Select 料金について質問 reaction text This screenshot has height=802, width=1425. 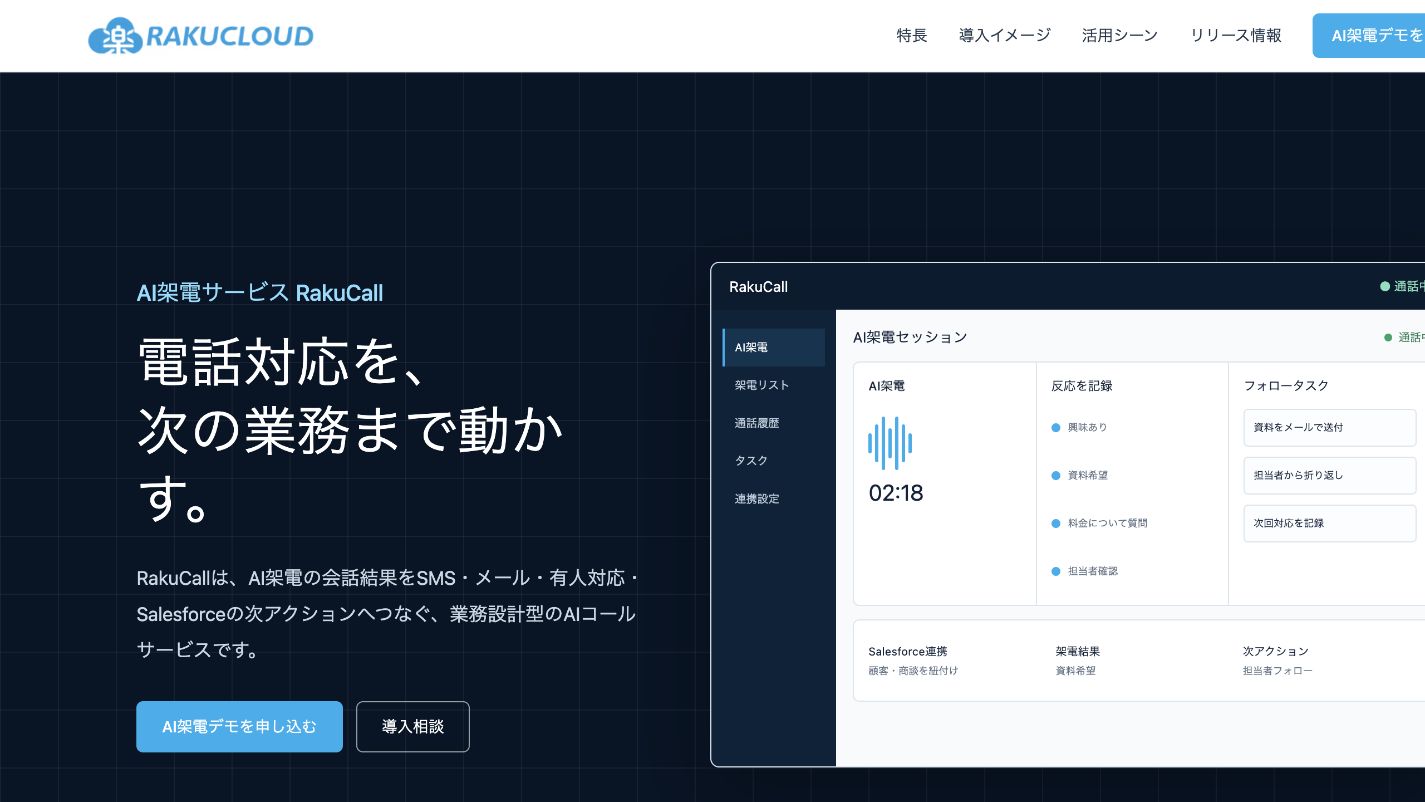coord(1108,524)
